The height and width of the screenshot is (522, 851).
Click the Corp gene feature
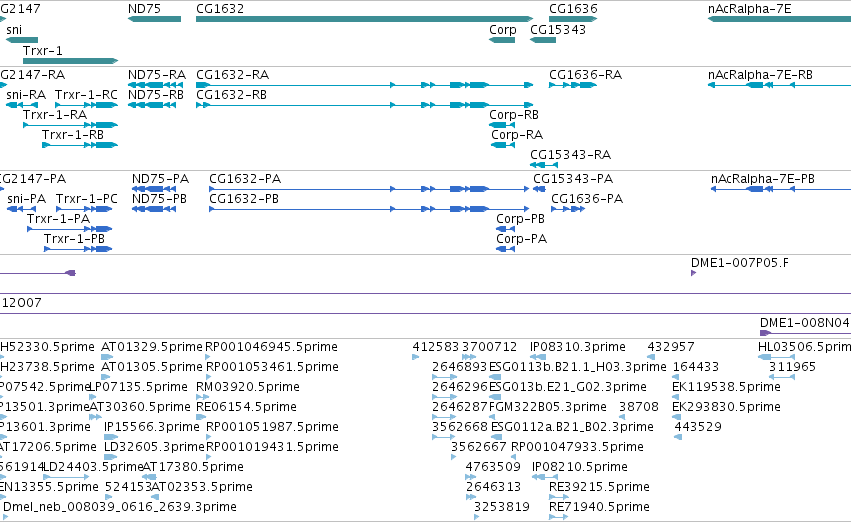coord(502,40)
